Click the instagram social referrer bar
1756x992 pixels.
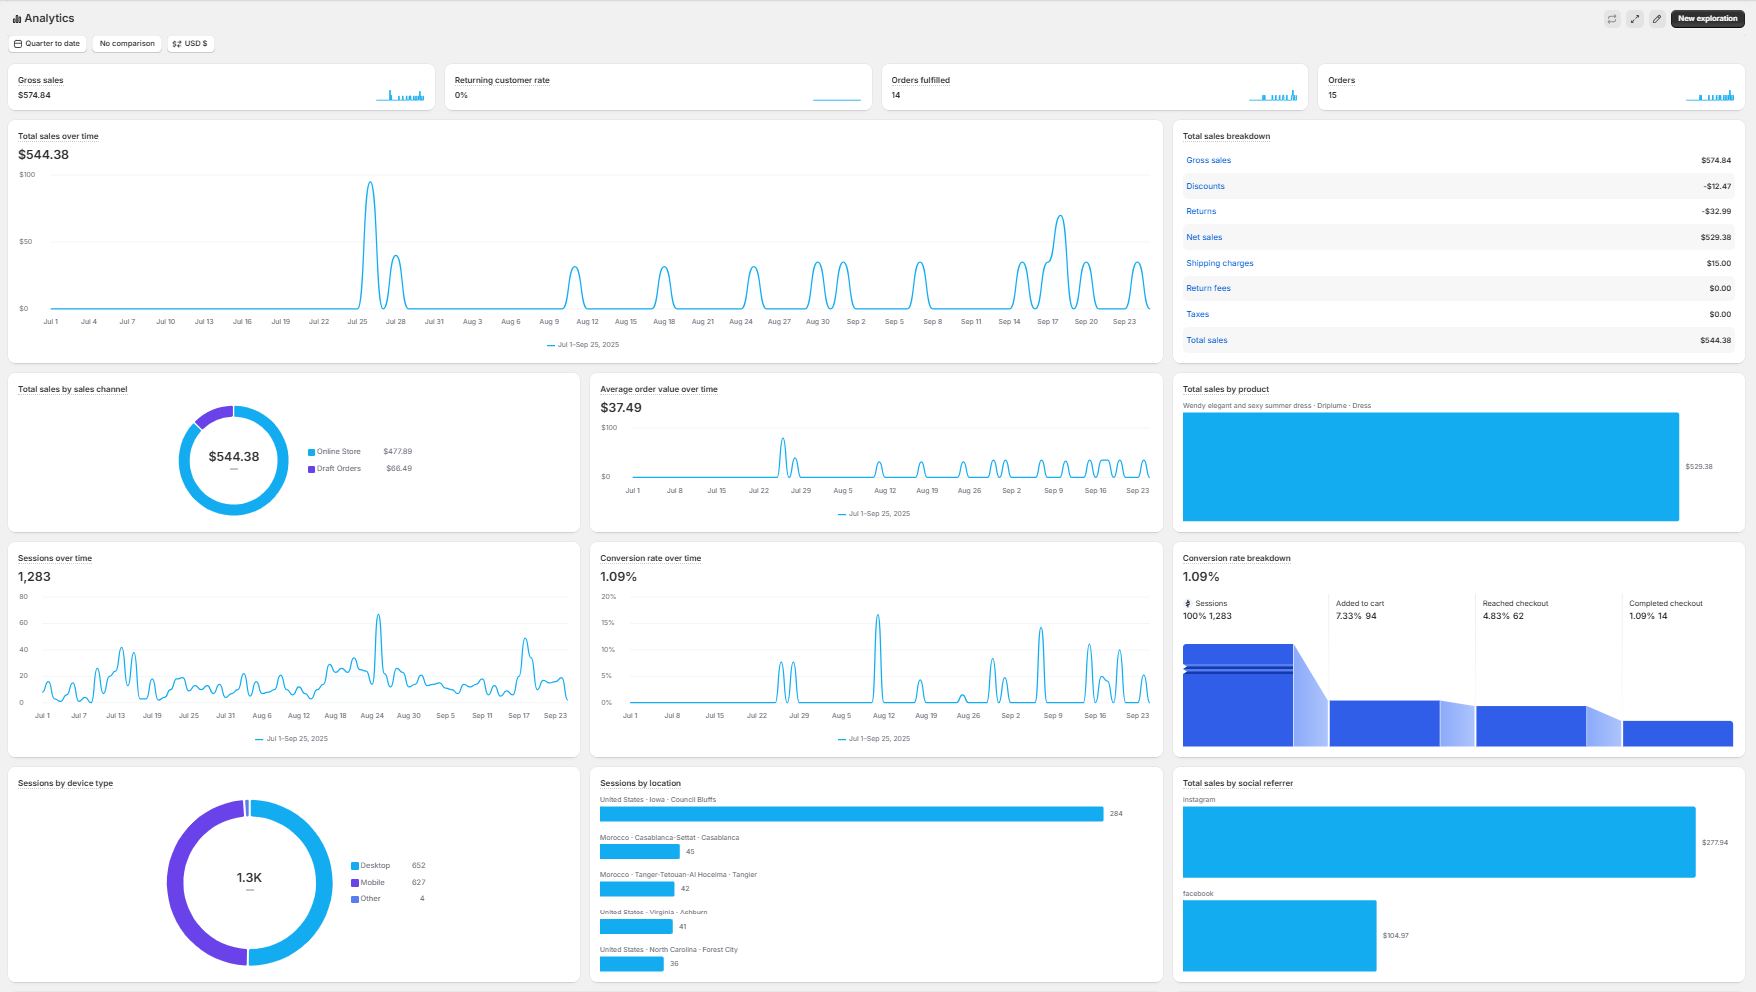click(x=1438, y=842)
